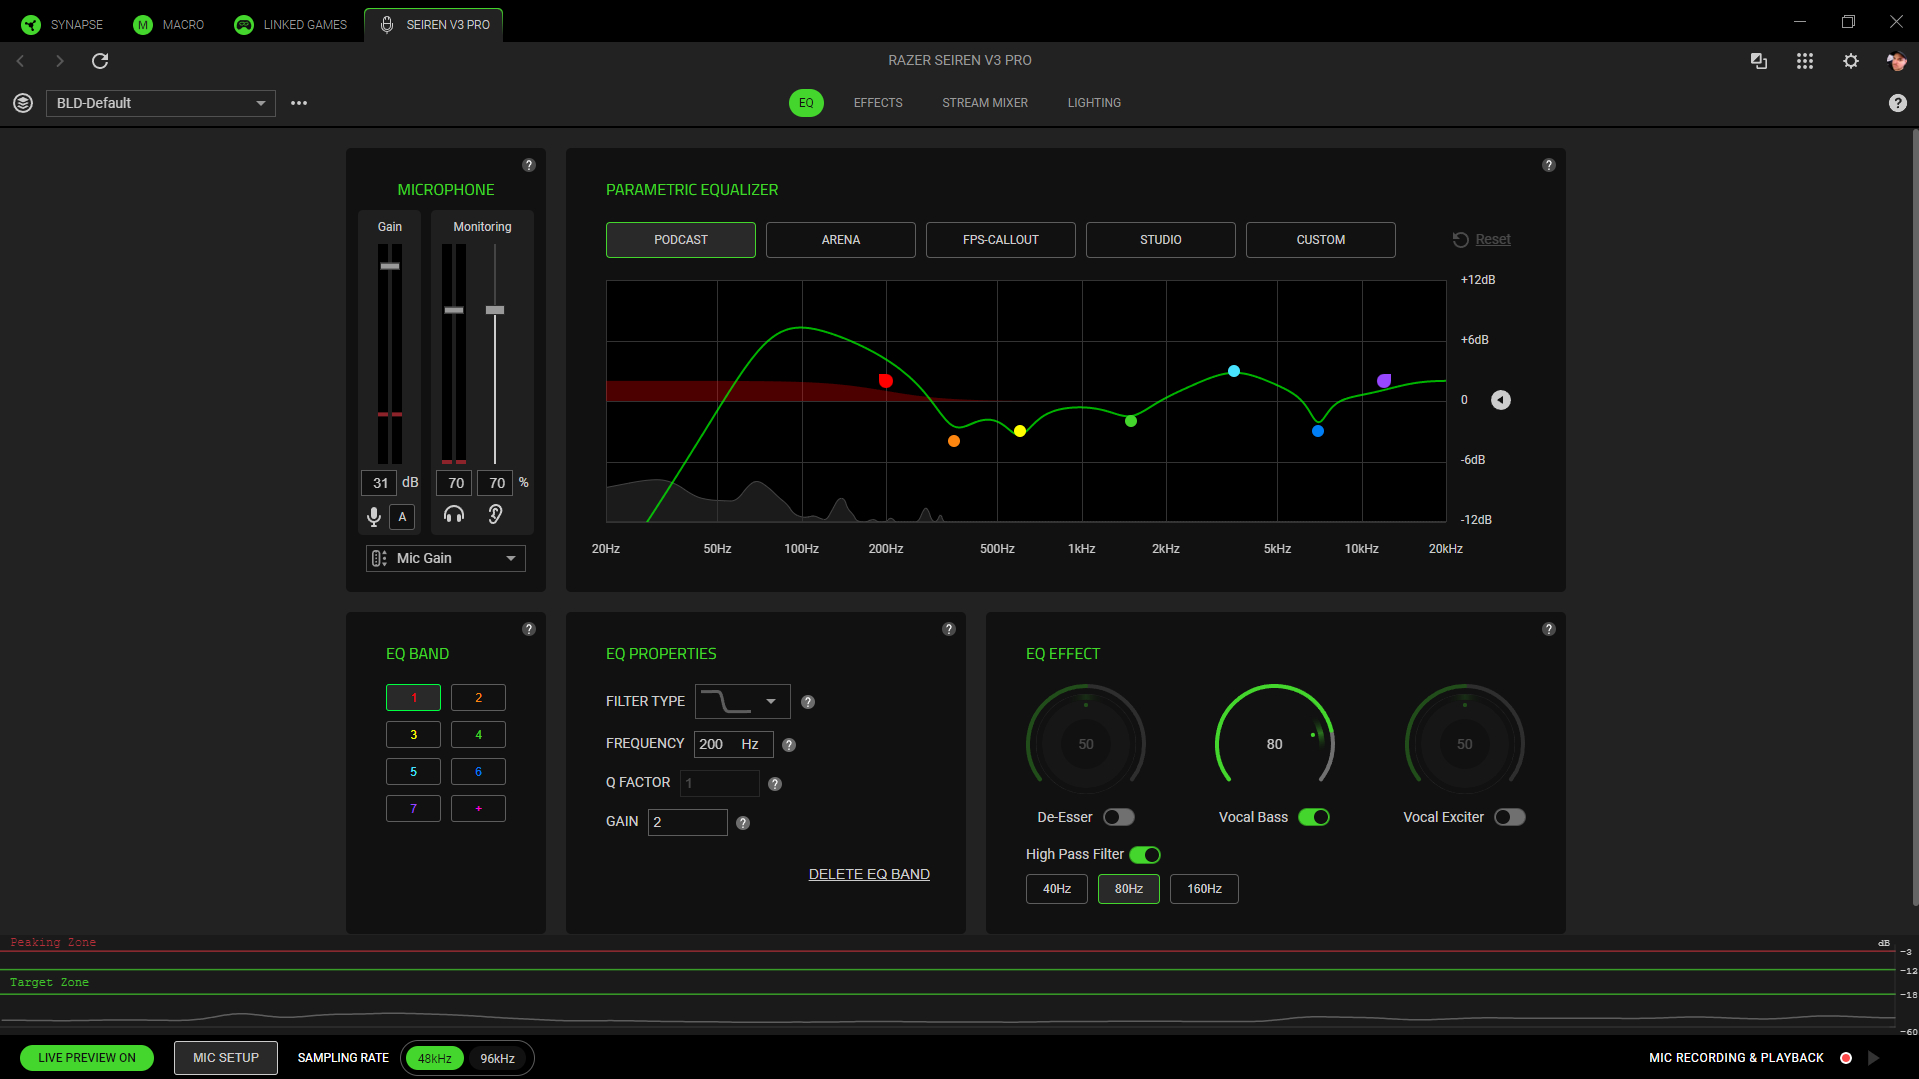Turn off the High Pass Filter switch
The width and height of the screenshot is (1919, 1079).
[x=1145, y=855]
